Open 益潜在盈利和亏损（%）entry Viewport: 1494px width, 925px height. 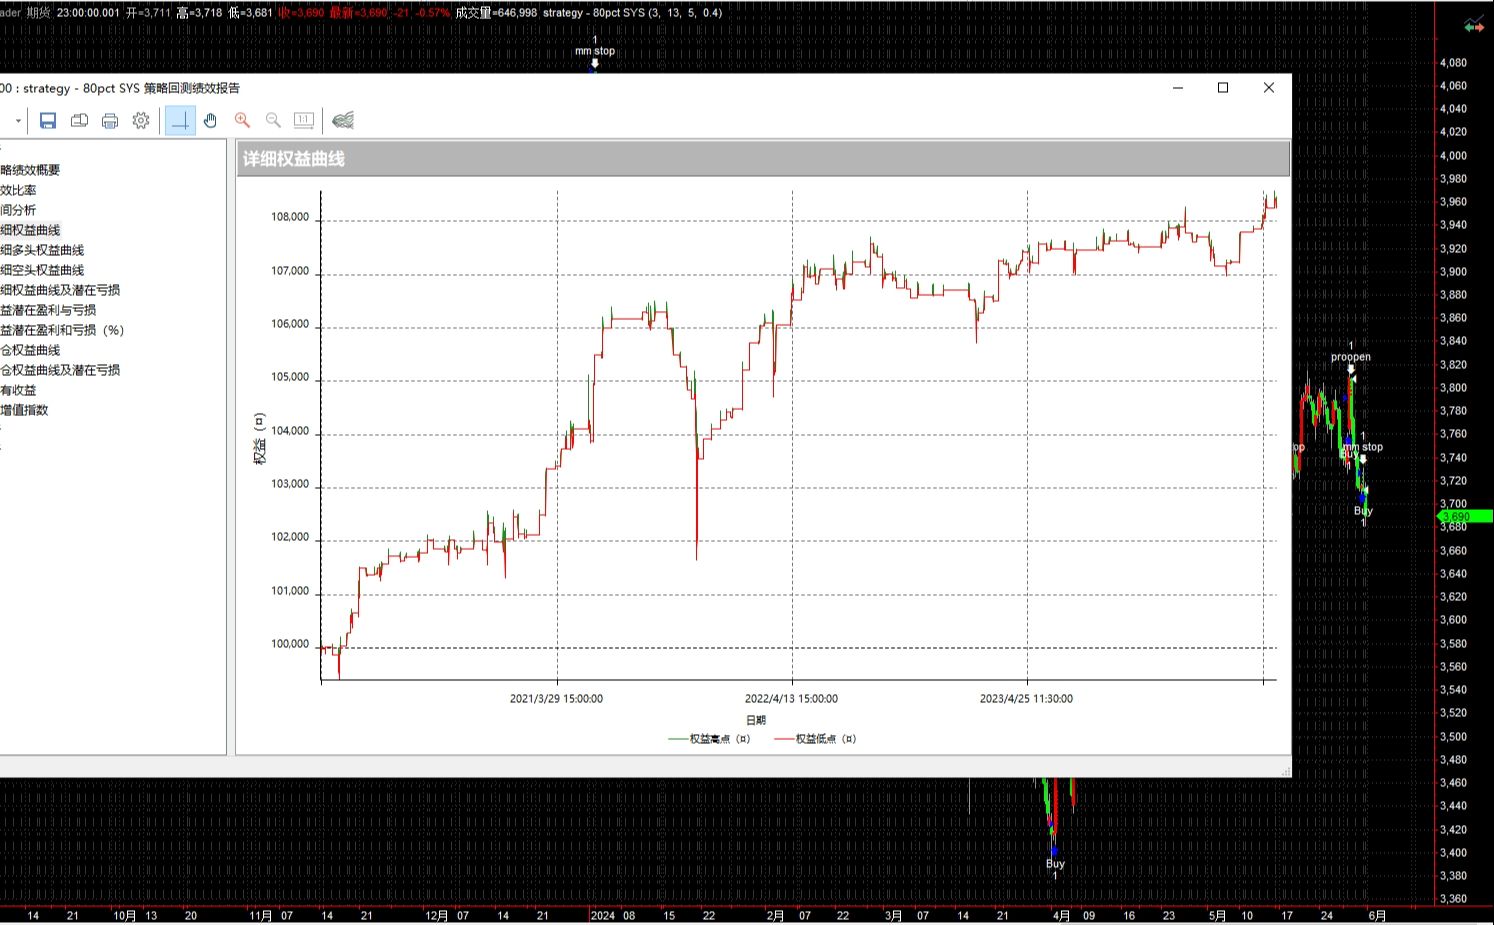62,330
